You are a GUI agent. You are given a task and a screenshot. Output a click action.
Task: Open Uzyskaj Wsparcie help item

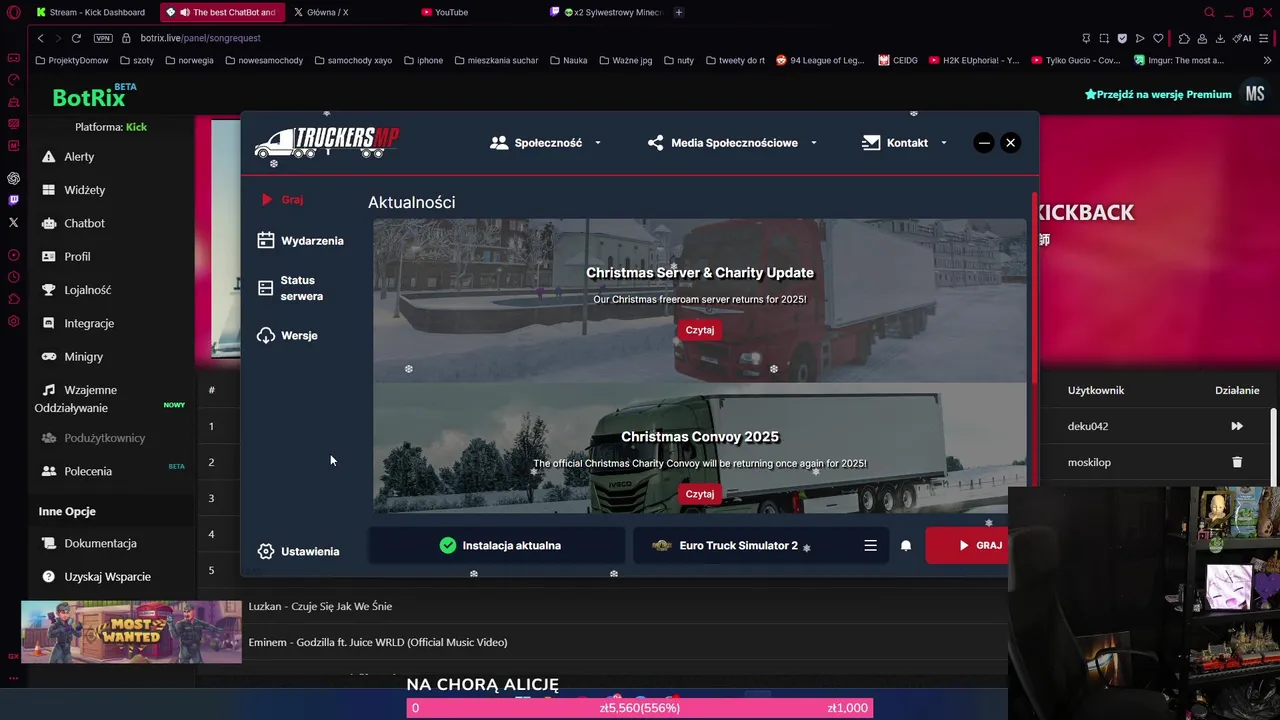(96, 577)
